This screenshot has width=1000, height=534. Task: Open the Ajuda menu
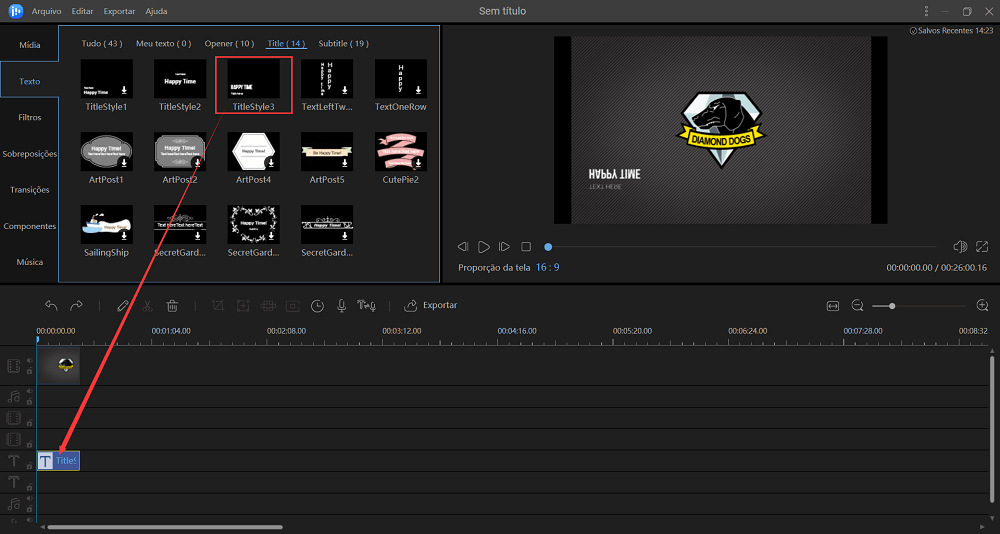click(156, 11)
